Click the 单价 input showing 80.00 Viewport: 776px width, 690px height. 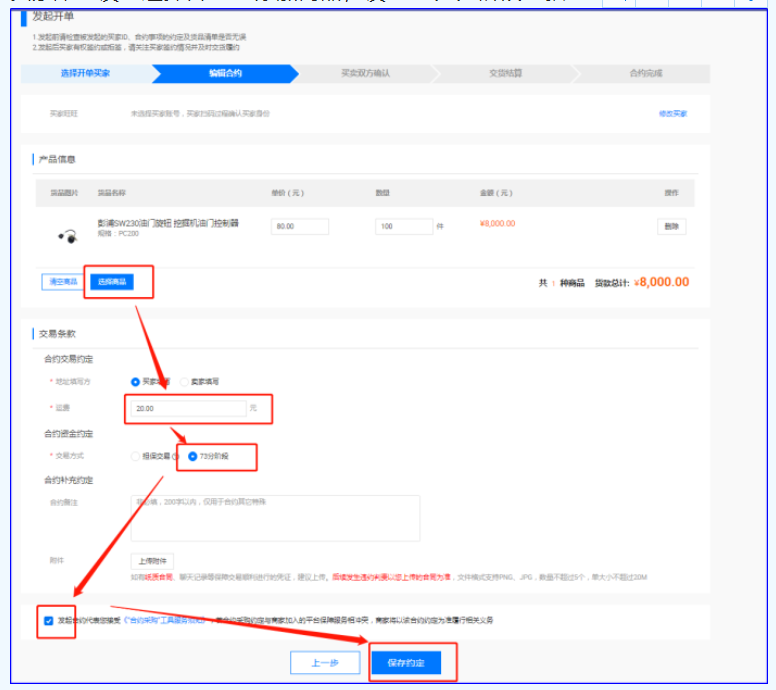(300, 227)
